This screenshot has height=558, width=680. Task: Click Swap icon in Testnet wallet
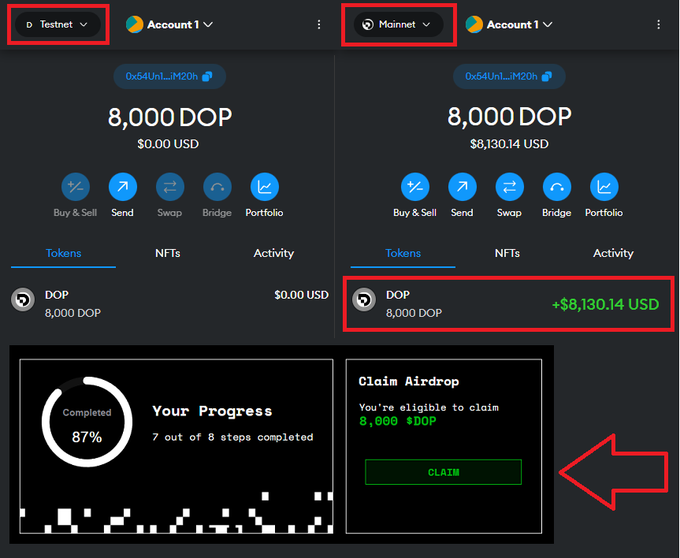click(170, 187)
